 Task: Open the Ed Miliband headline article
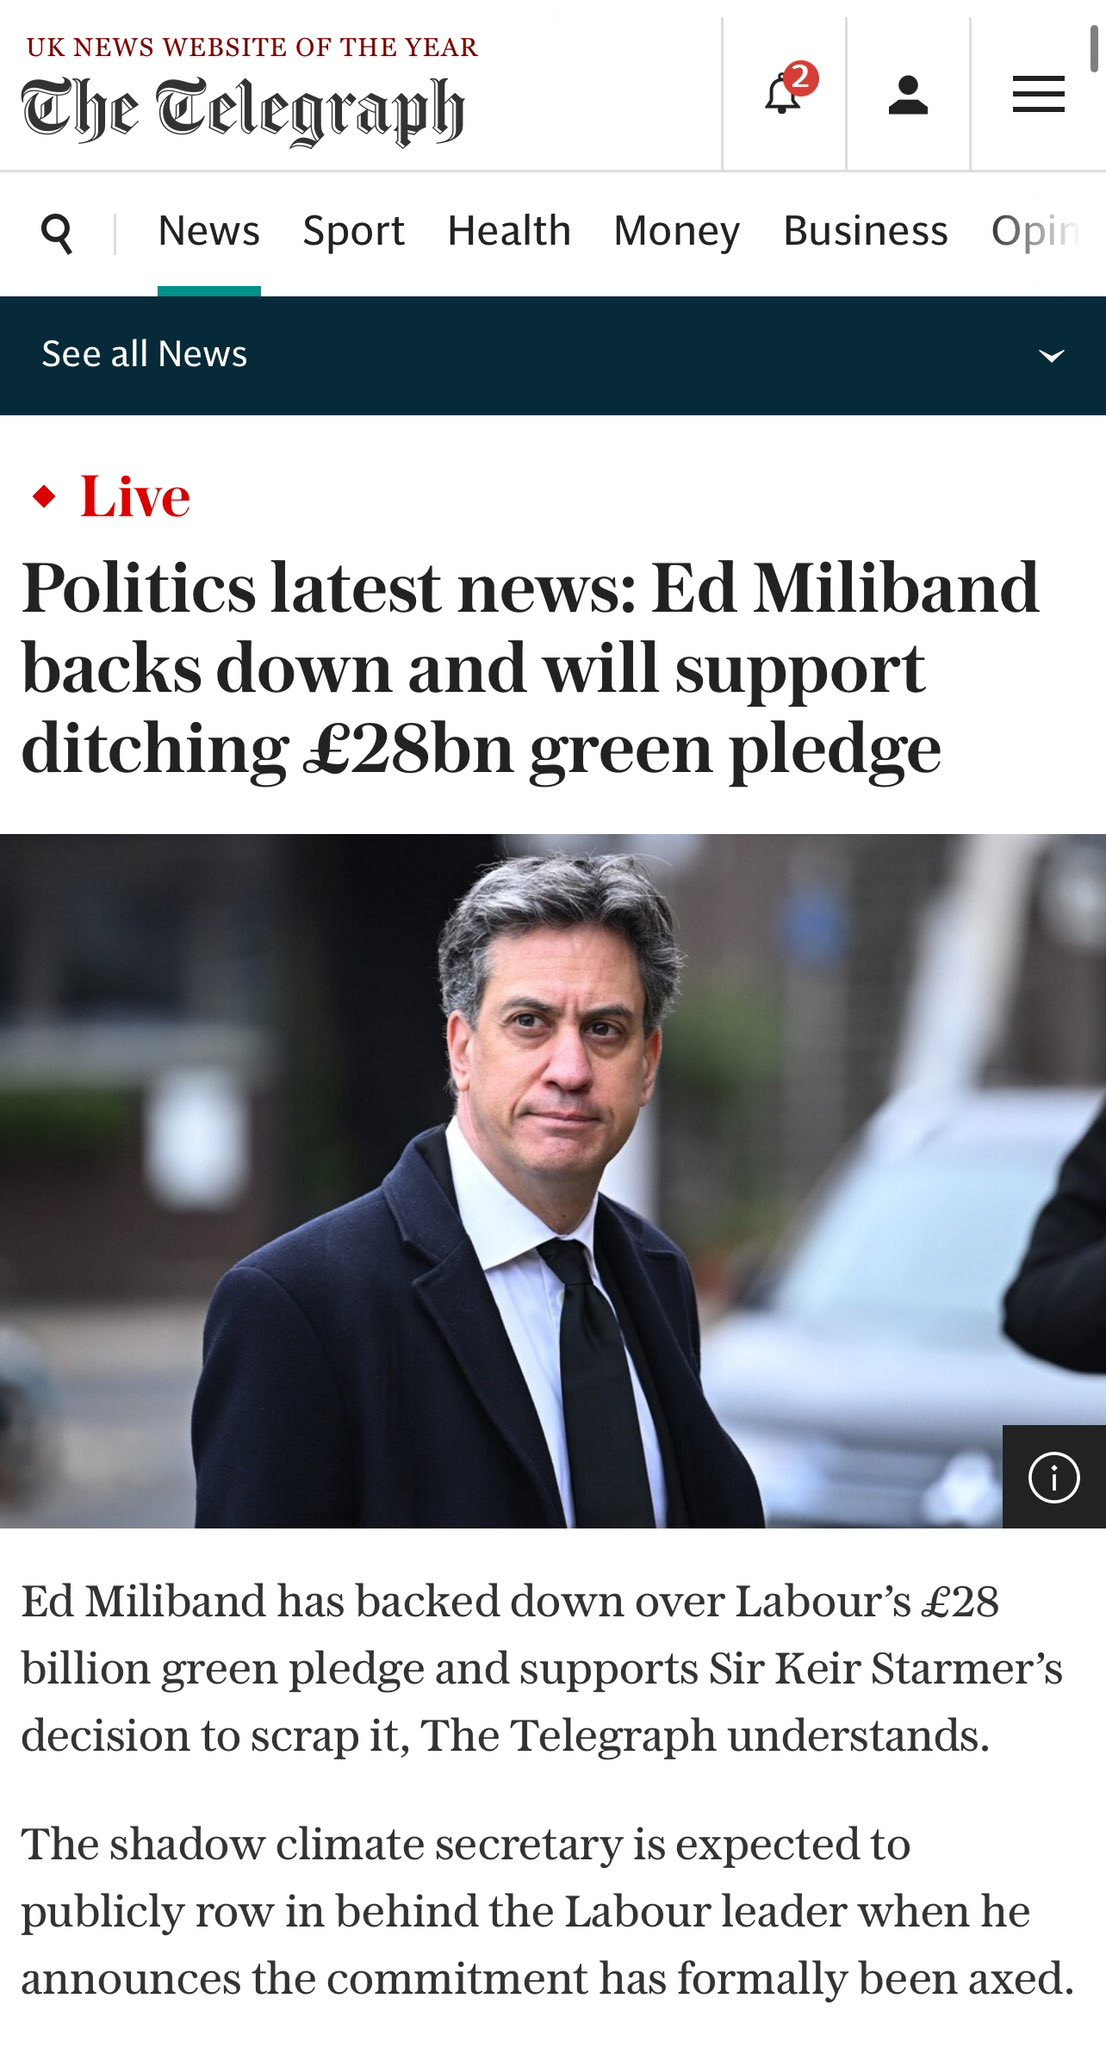click(x=531, y=668)
